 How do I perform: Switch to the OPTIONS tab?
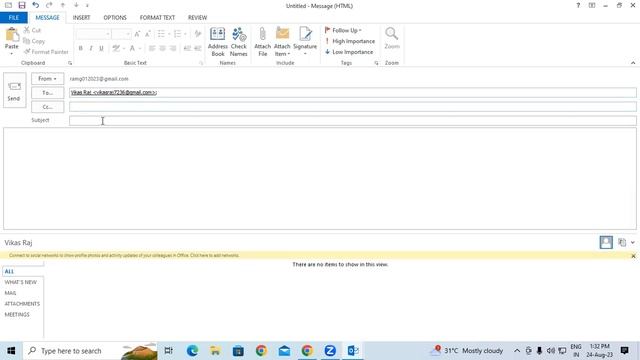click(x=115, y=18)
